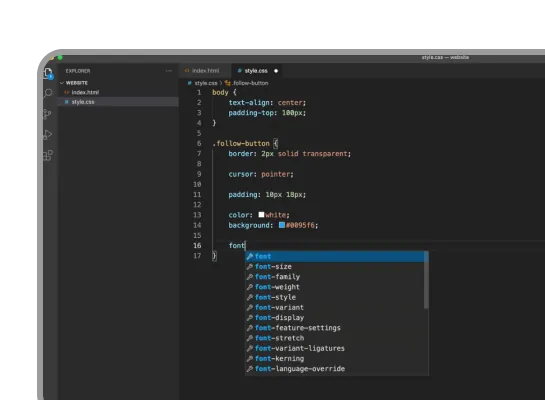Place cursor on 'text-align: center;' line
545x400 pixels.
[267, 103]
